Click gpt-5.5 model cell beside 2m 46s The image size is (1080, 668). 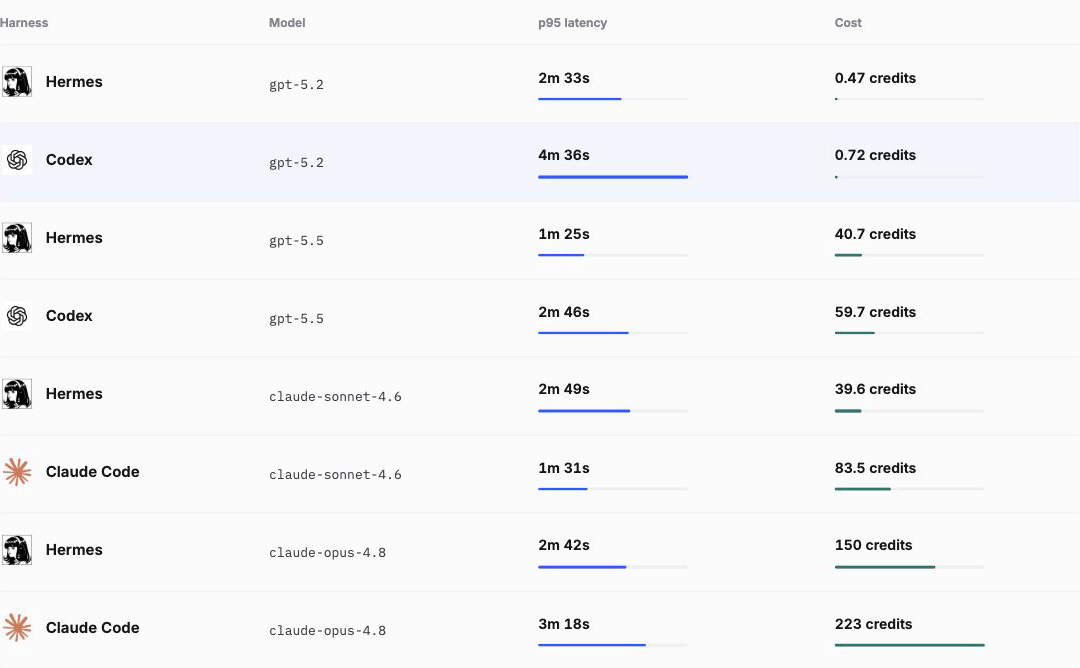(x=296, y=318)
